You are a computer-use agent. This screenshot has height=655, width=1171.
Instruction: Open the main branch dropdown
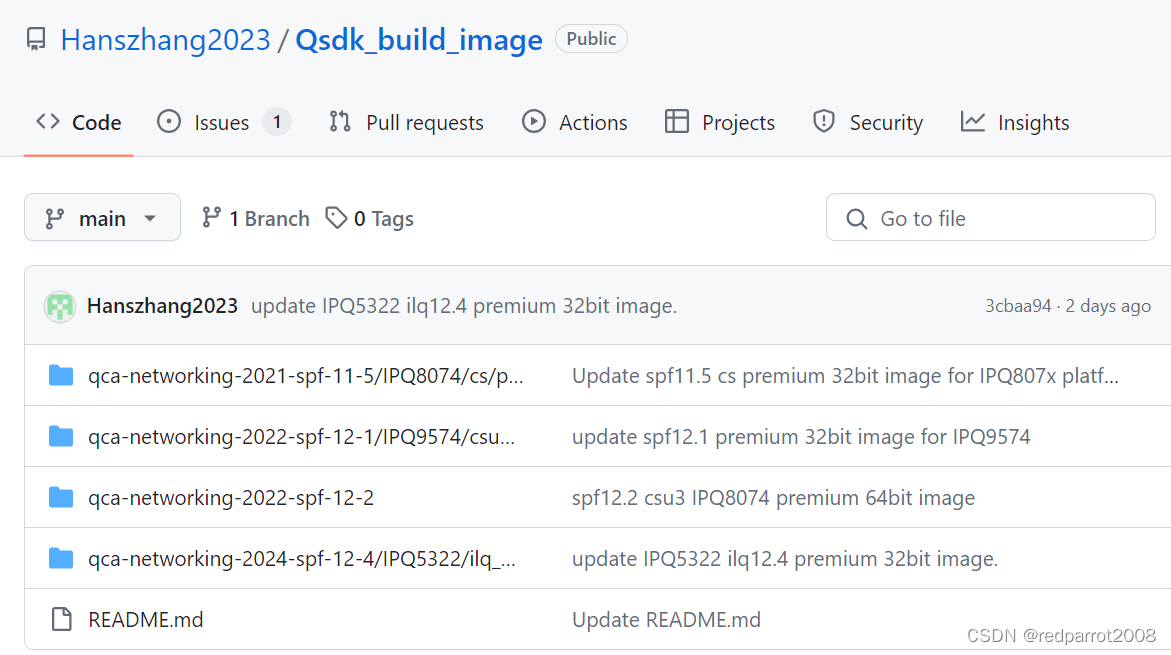click(x=102, y=217)
